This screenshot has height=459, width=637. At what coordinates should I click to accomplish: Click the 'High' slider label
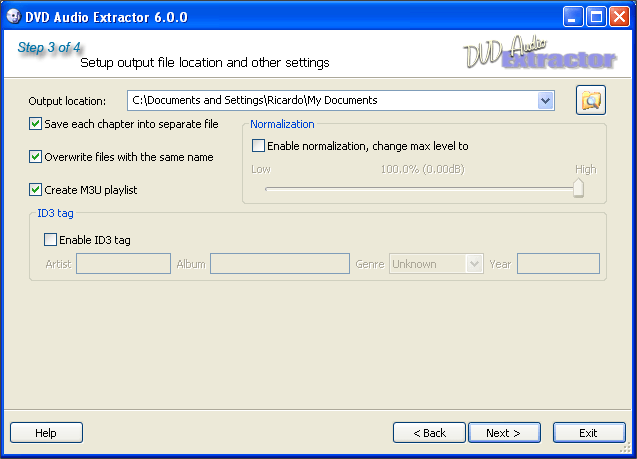tap(585, 169)
